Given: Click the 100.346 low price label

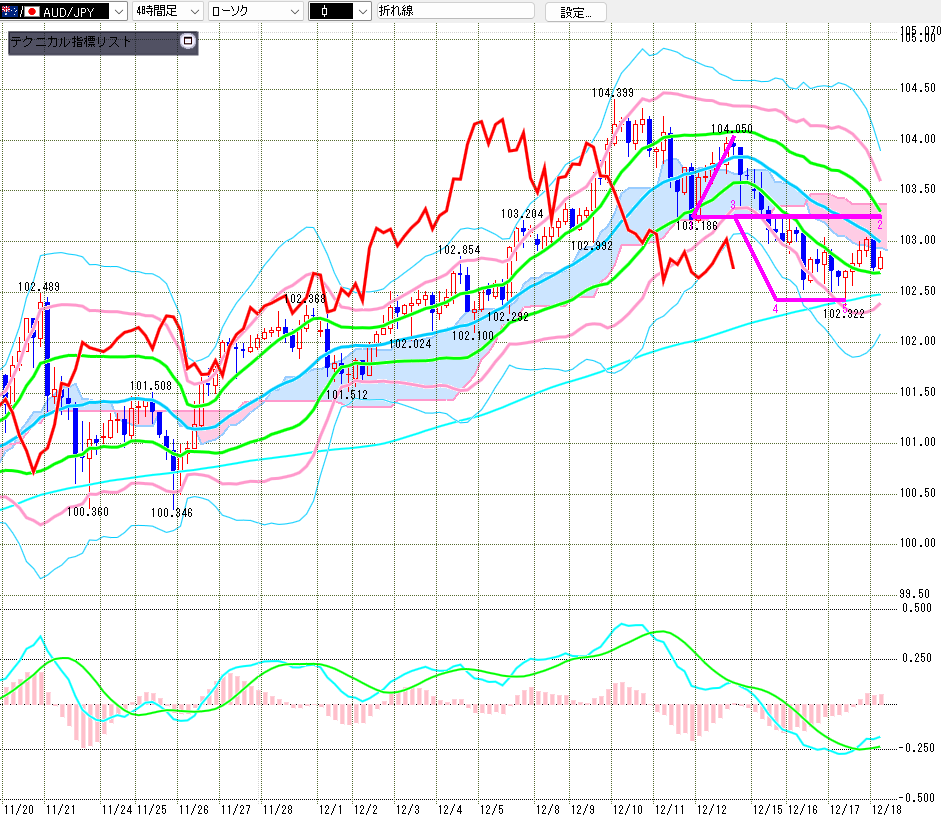Looking at the screenshot, I should click(171, 513).
